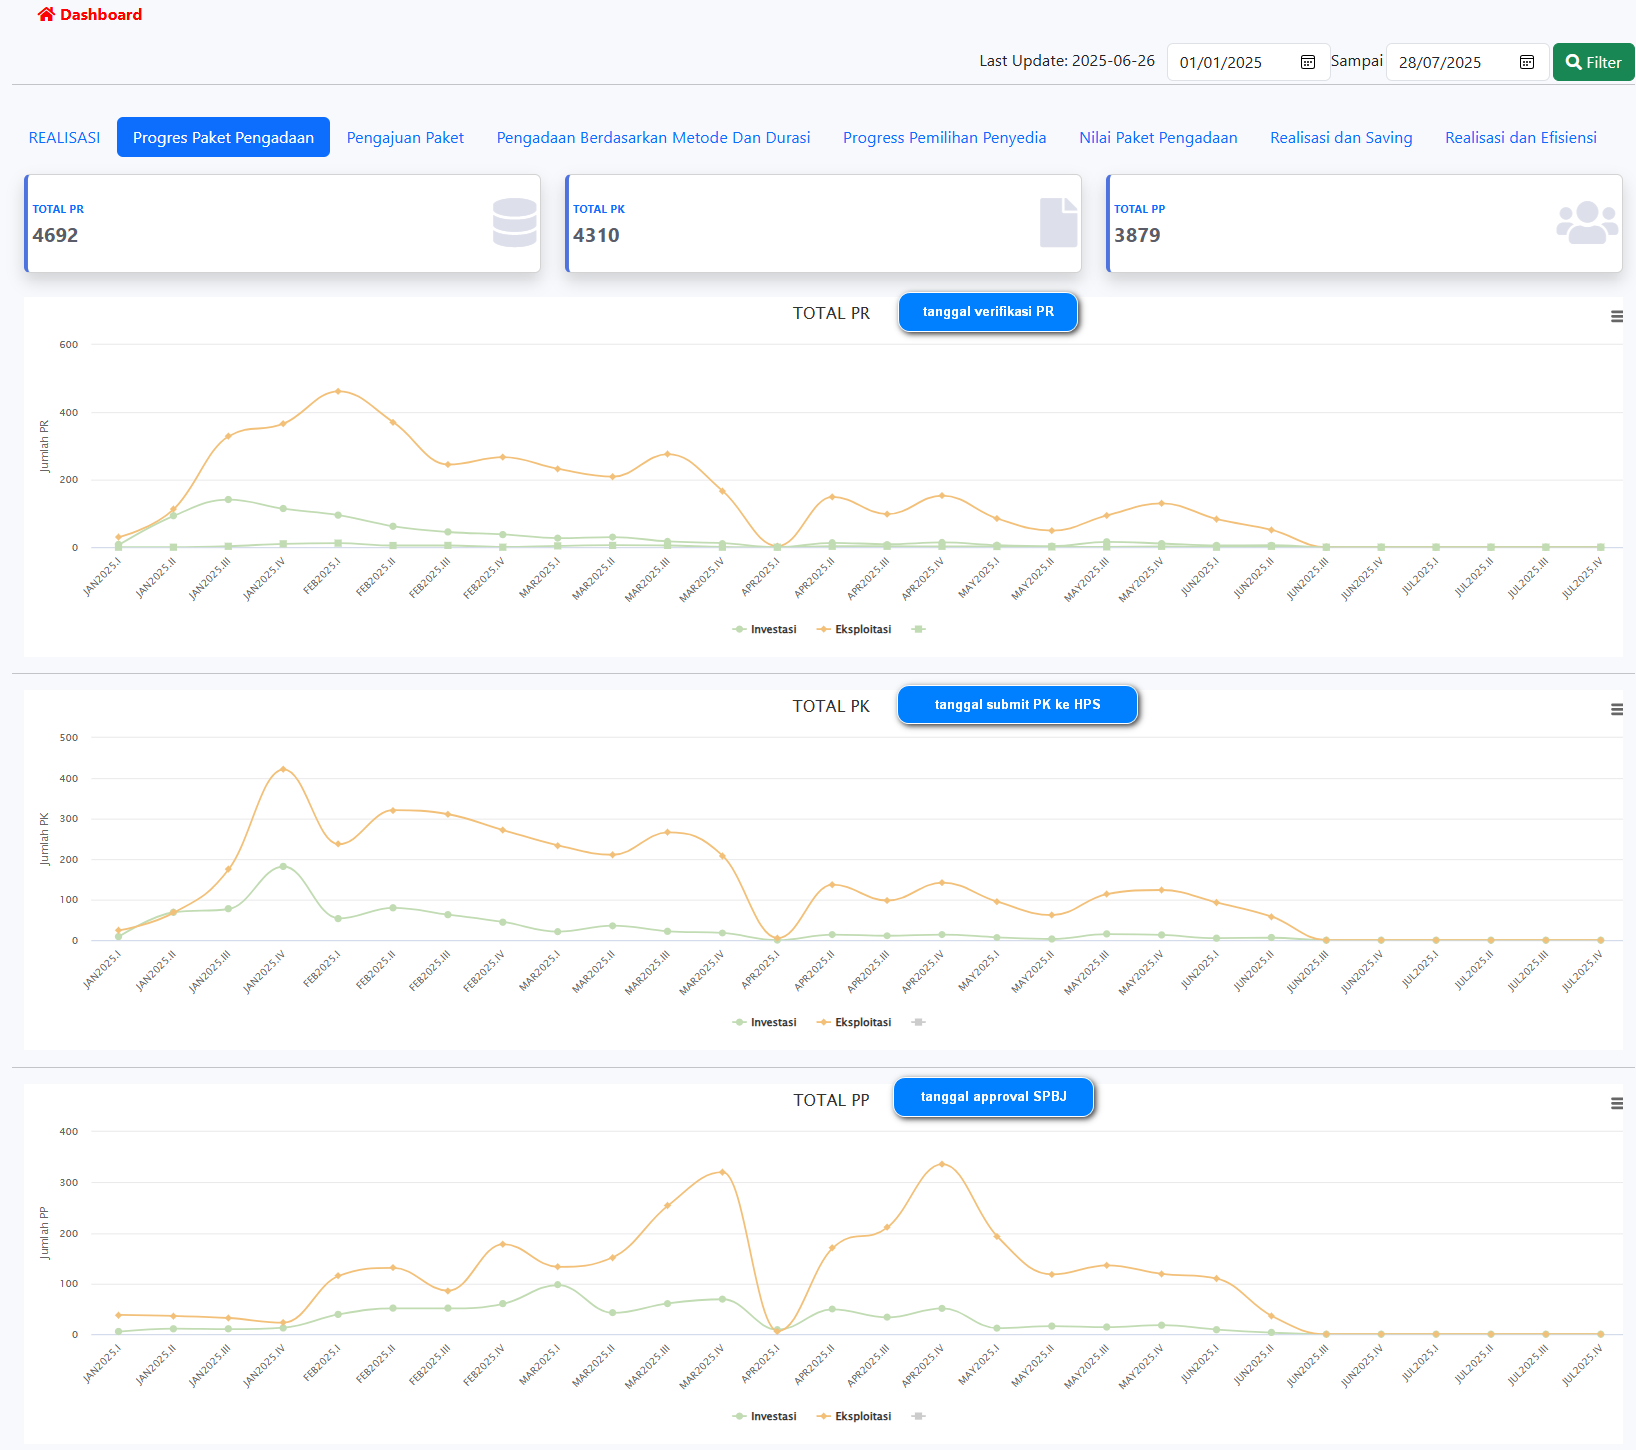This screenshot has height=1450, width=1636.
Task: Switch to the REALISASI tab
Action: coord(64,138)
